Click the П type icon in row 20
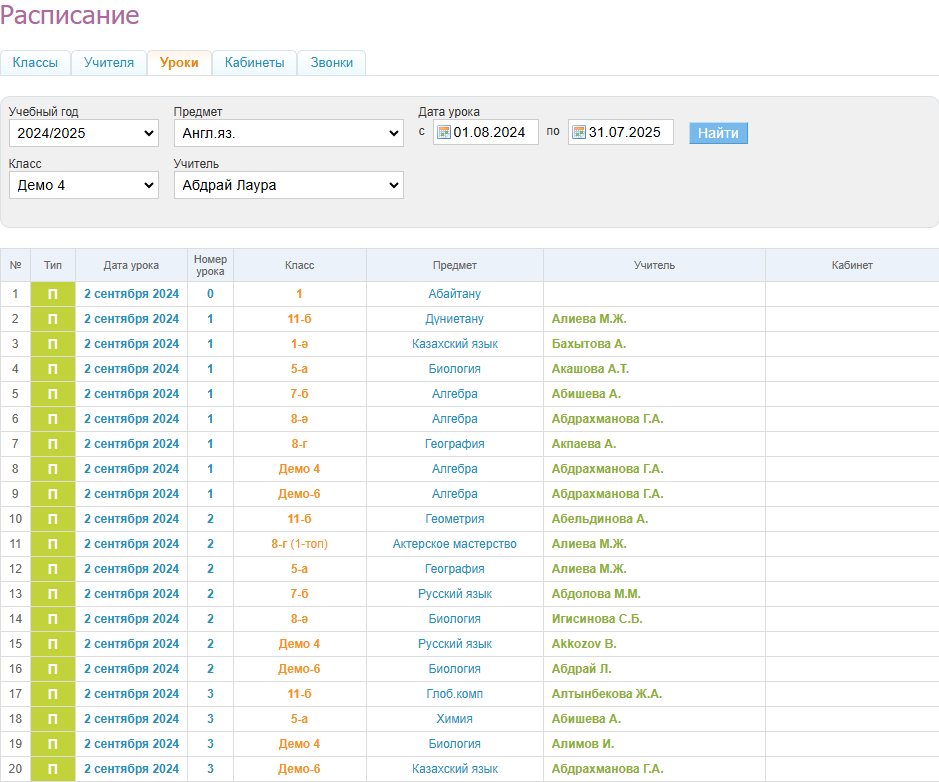The image size is (939, 782). [x=53, y=769]
